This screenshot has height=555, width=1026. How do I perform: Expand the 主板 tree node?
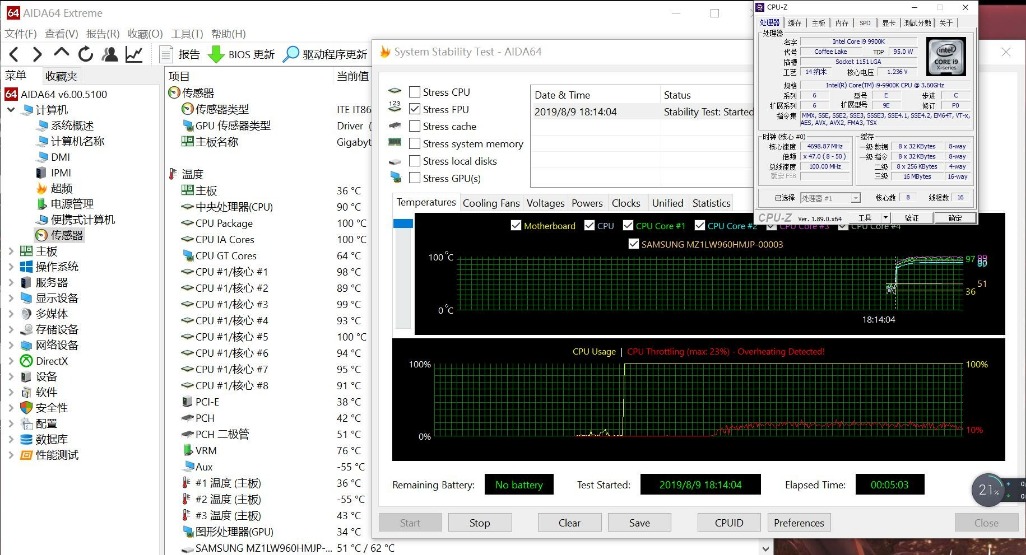[x=10, y=251]
